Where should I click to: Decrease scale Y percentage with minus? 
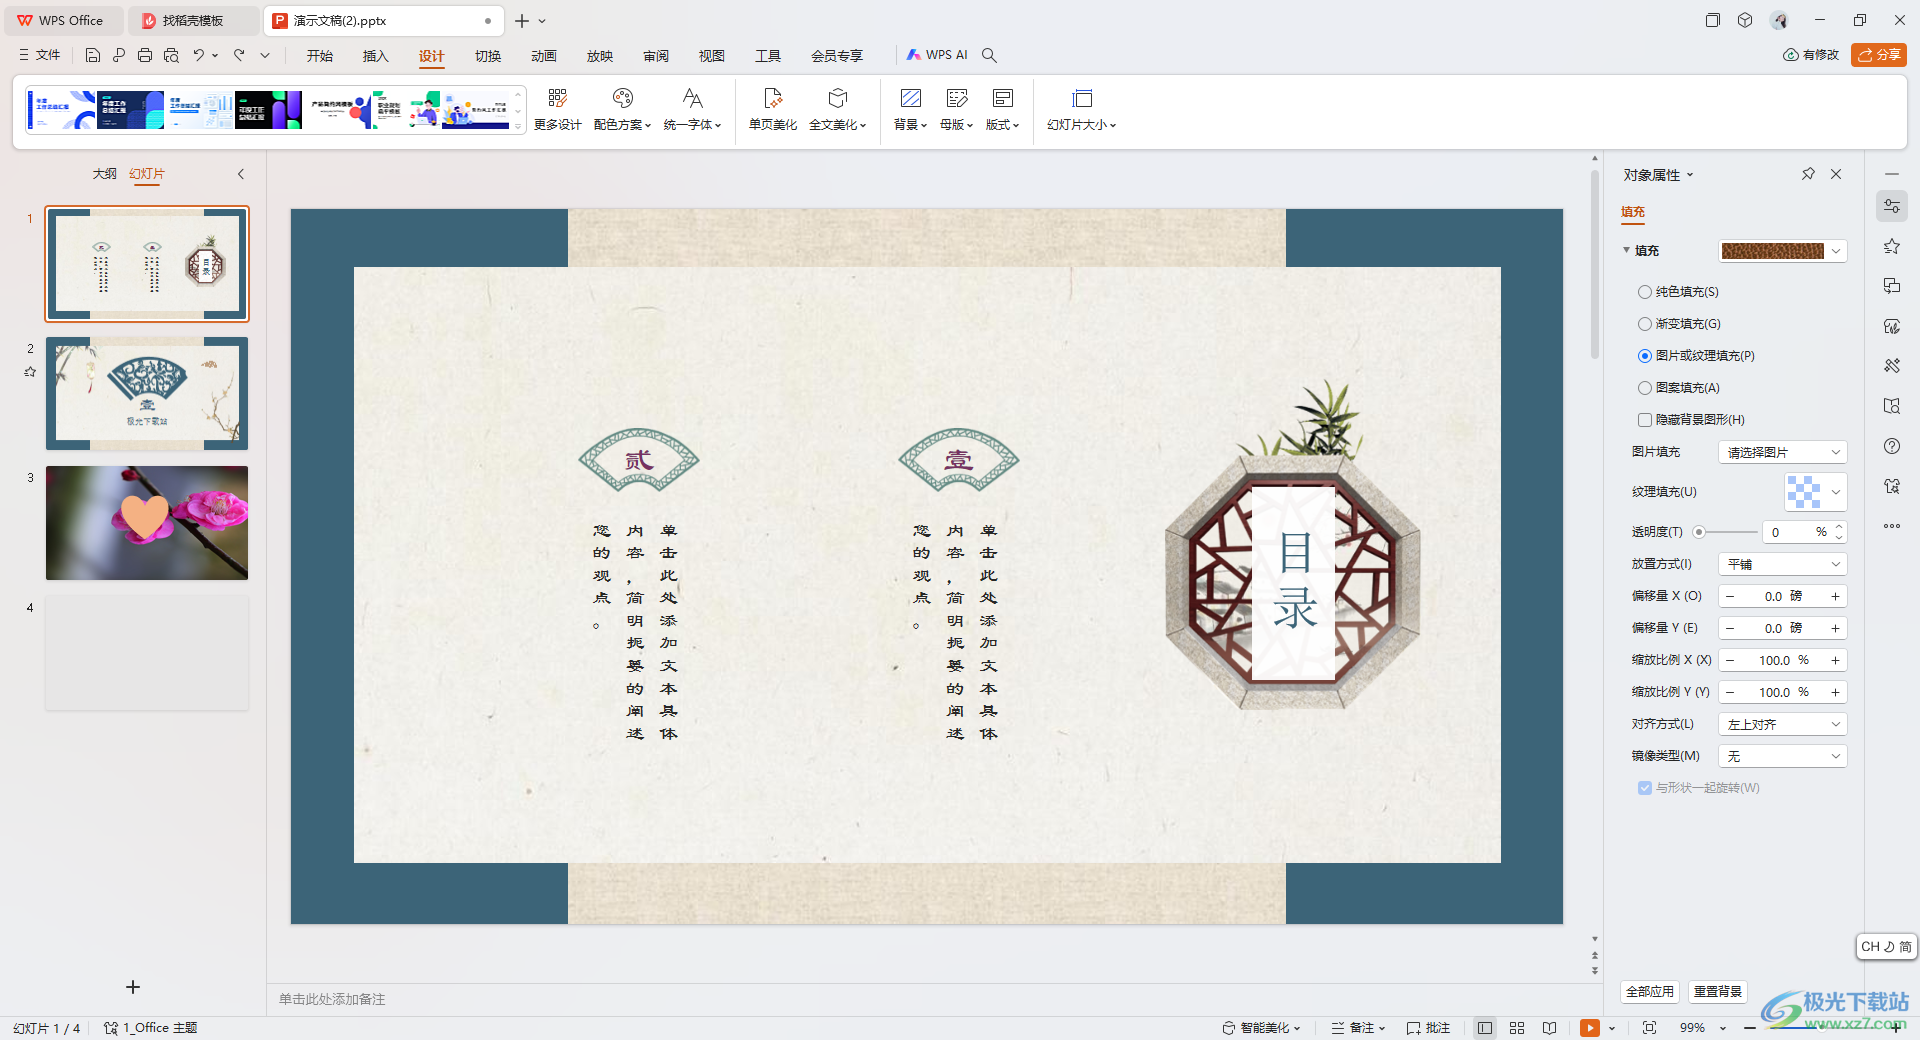1730,692
